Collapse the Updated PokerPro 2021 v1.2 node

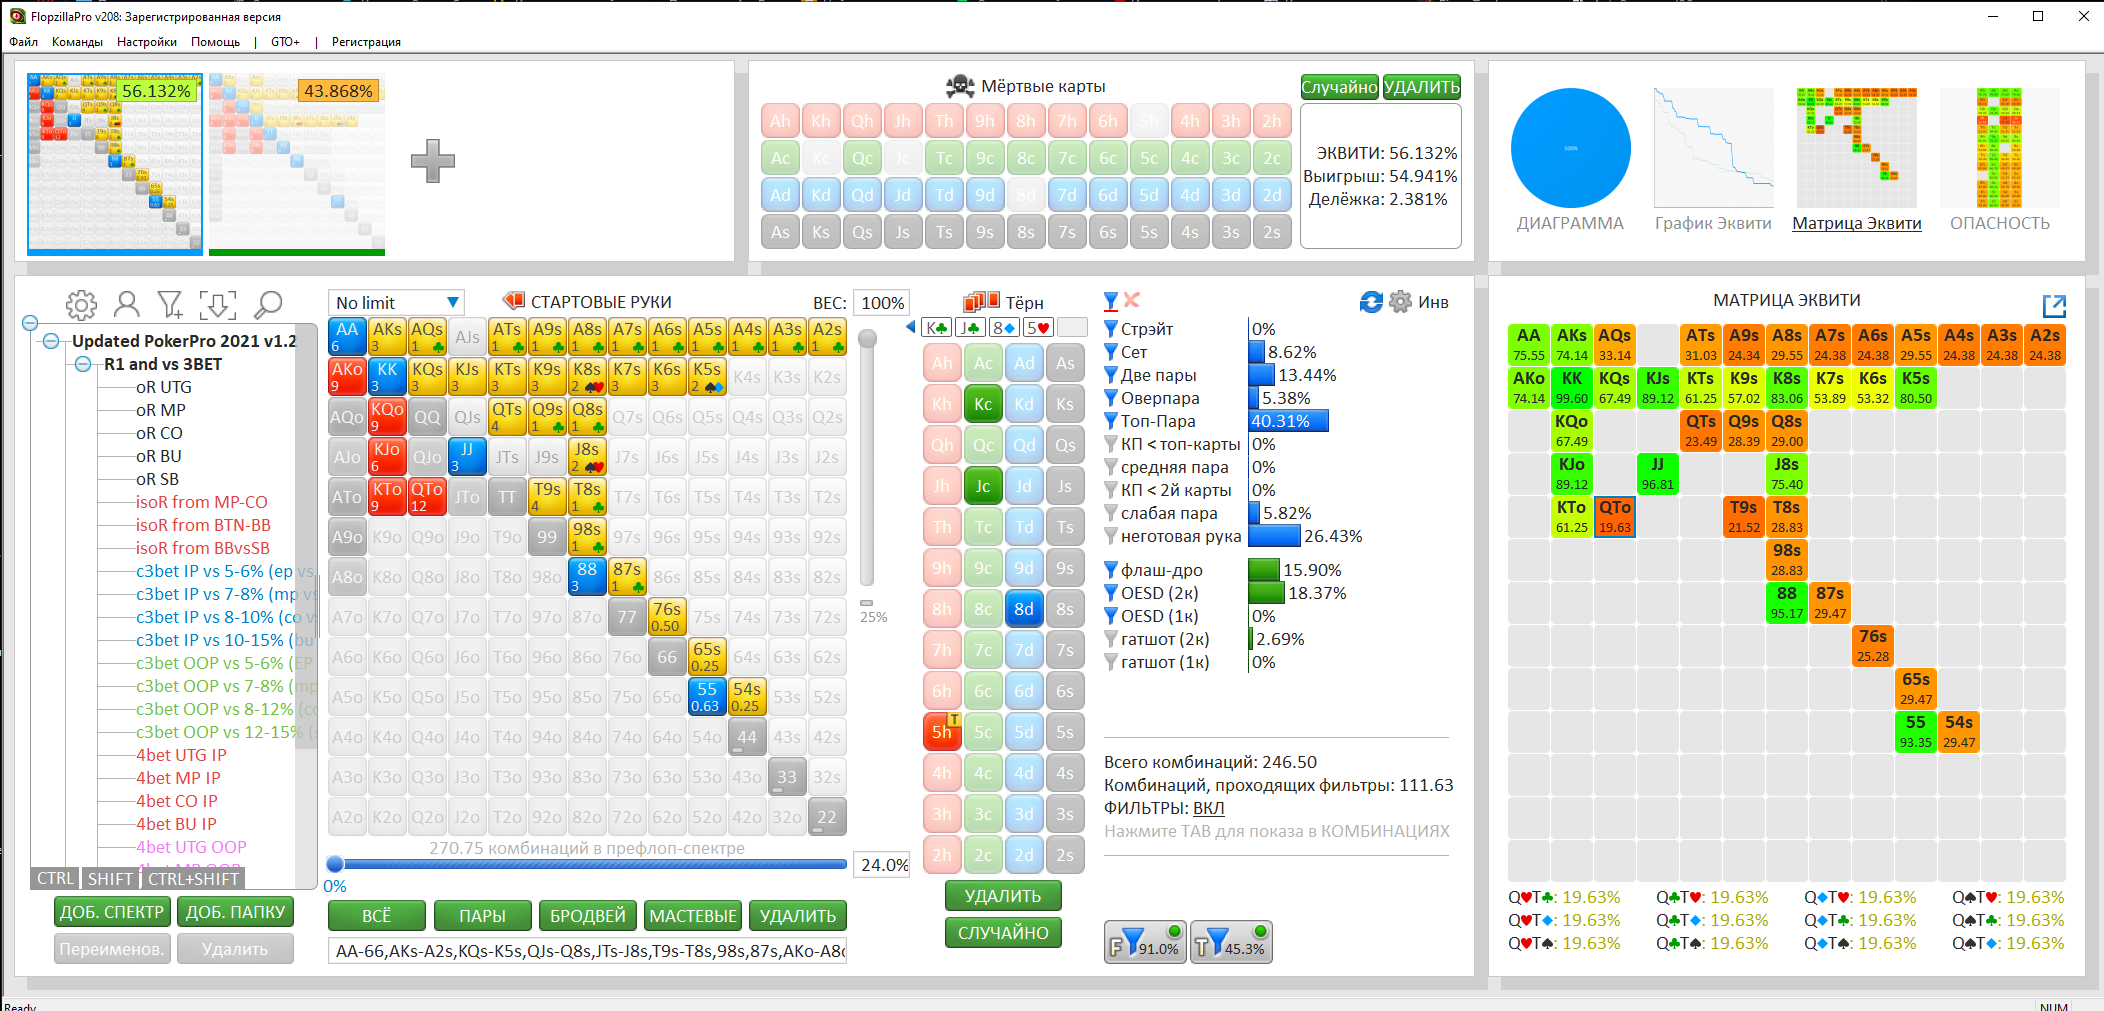pos(51,341)
